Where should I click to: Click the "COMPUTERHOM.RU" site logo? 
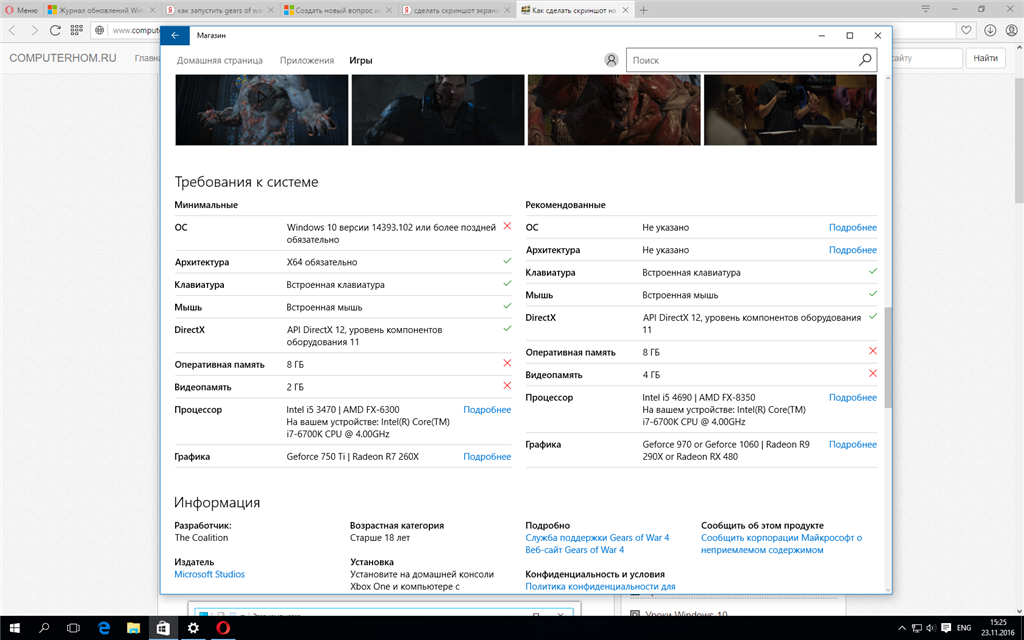(63, 58)
